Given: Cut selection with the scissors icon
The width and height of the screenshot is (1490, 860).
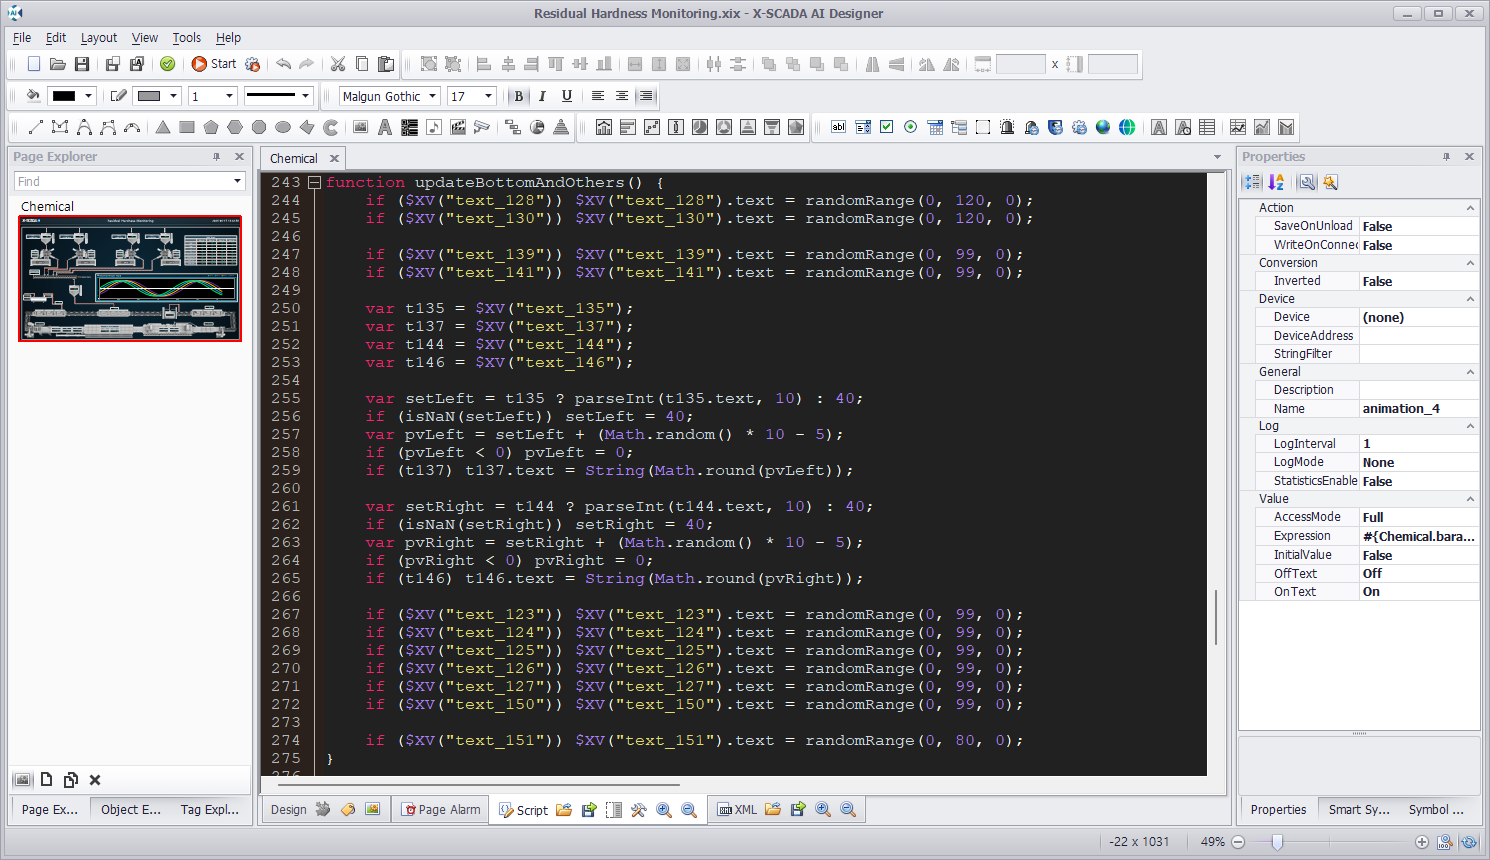Looking at the screenshot, I should [x=338, y=64].
